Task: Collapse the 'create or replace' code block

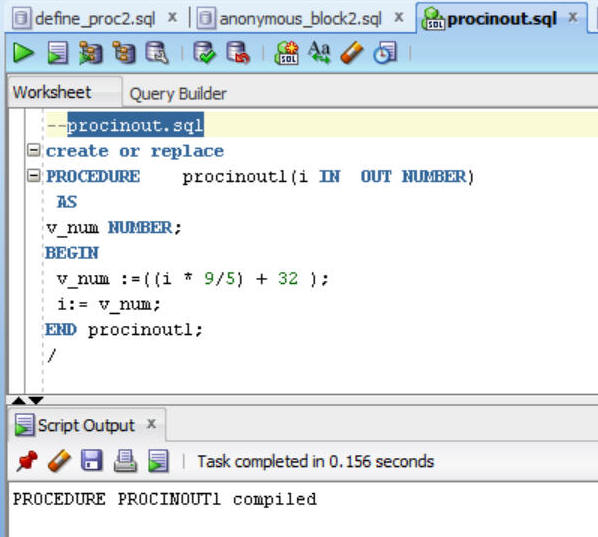Action: click(x=34, y=150)
